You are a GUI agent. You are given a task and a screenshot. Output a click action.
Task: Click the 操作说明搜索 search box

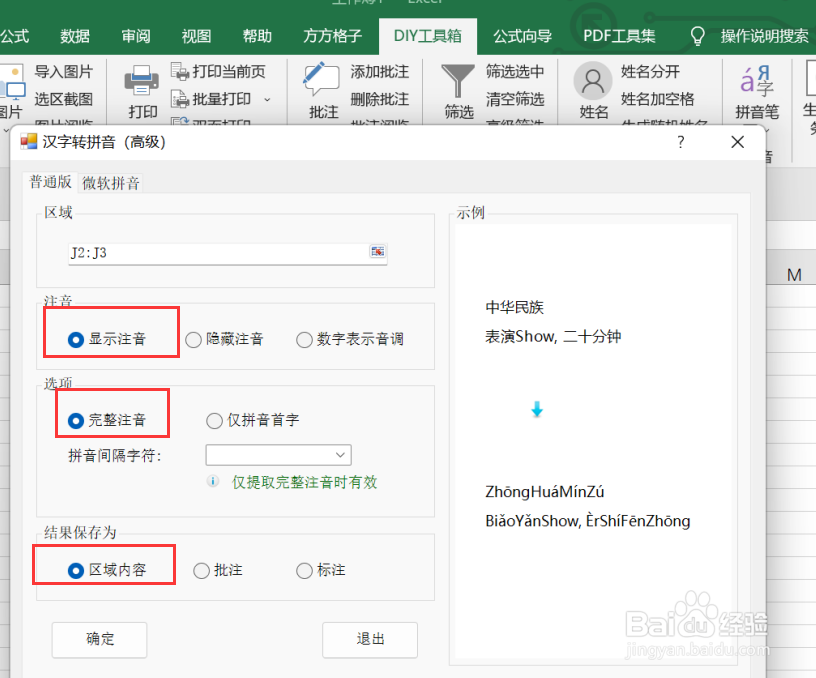pyautogui.click(x=764, y=36)
